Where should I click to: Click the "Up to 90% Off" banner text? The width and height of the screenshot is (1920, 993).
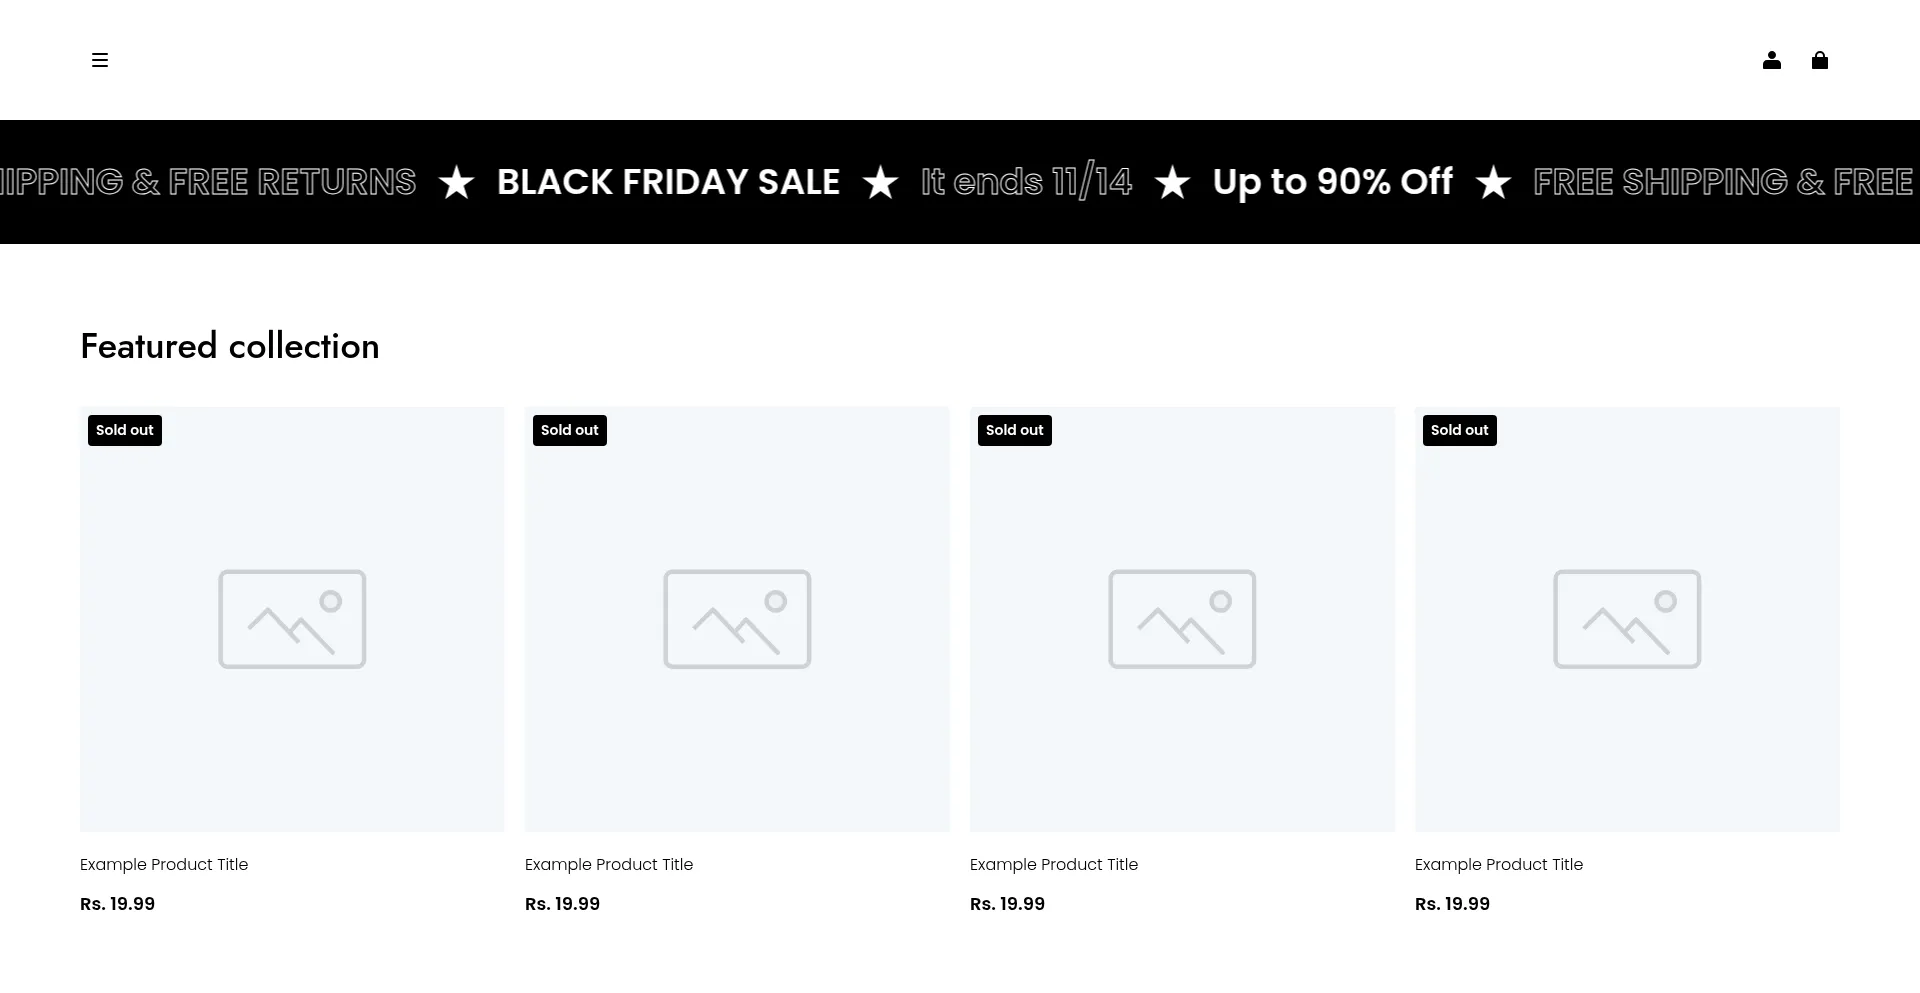[1332, 182]
